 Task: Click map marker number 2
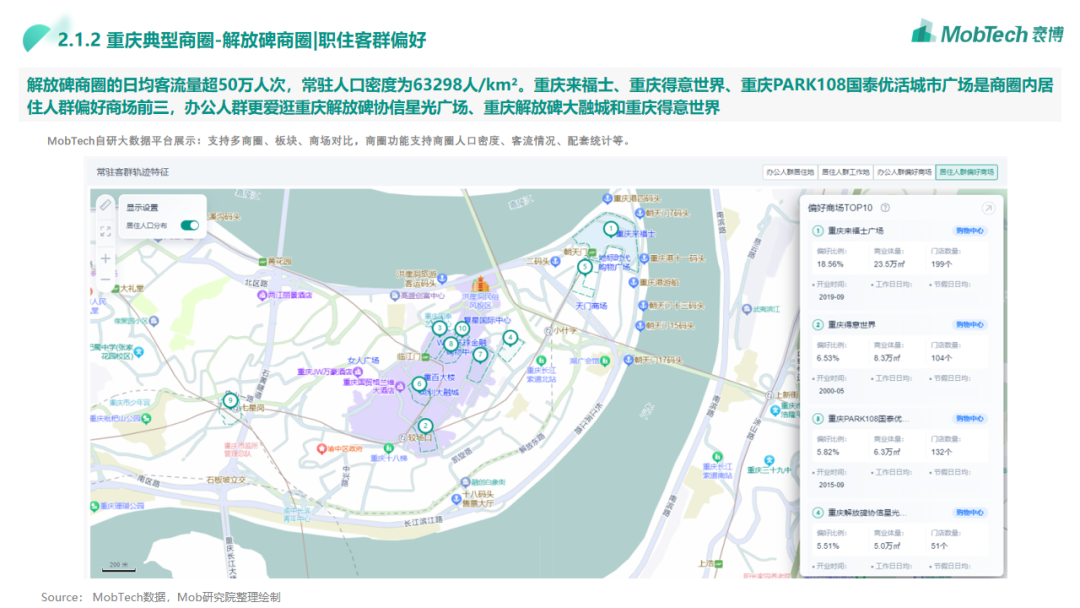(x=426, y=426)
